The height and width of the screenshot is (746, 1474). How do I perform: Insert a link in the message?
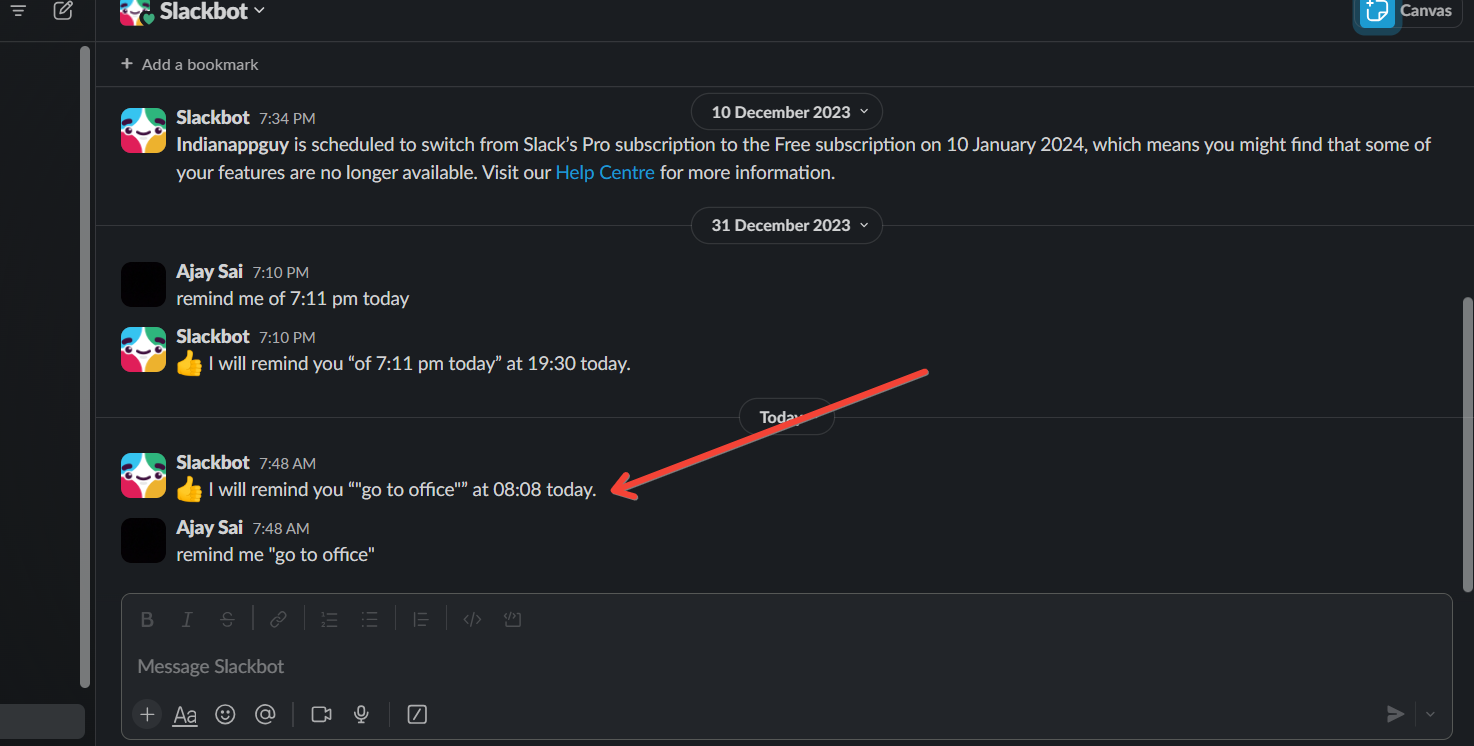(279, 620)
